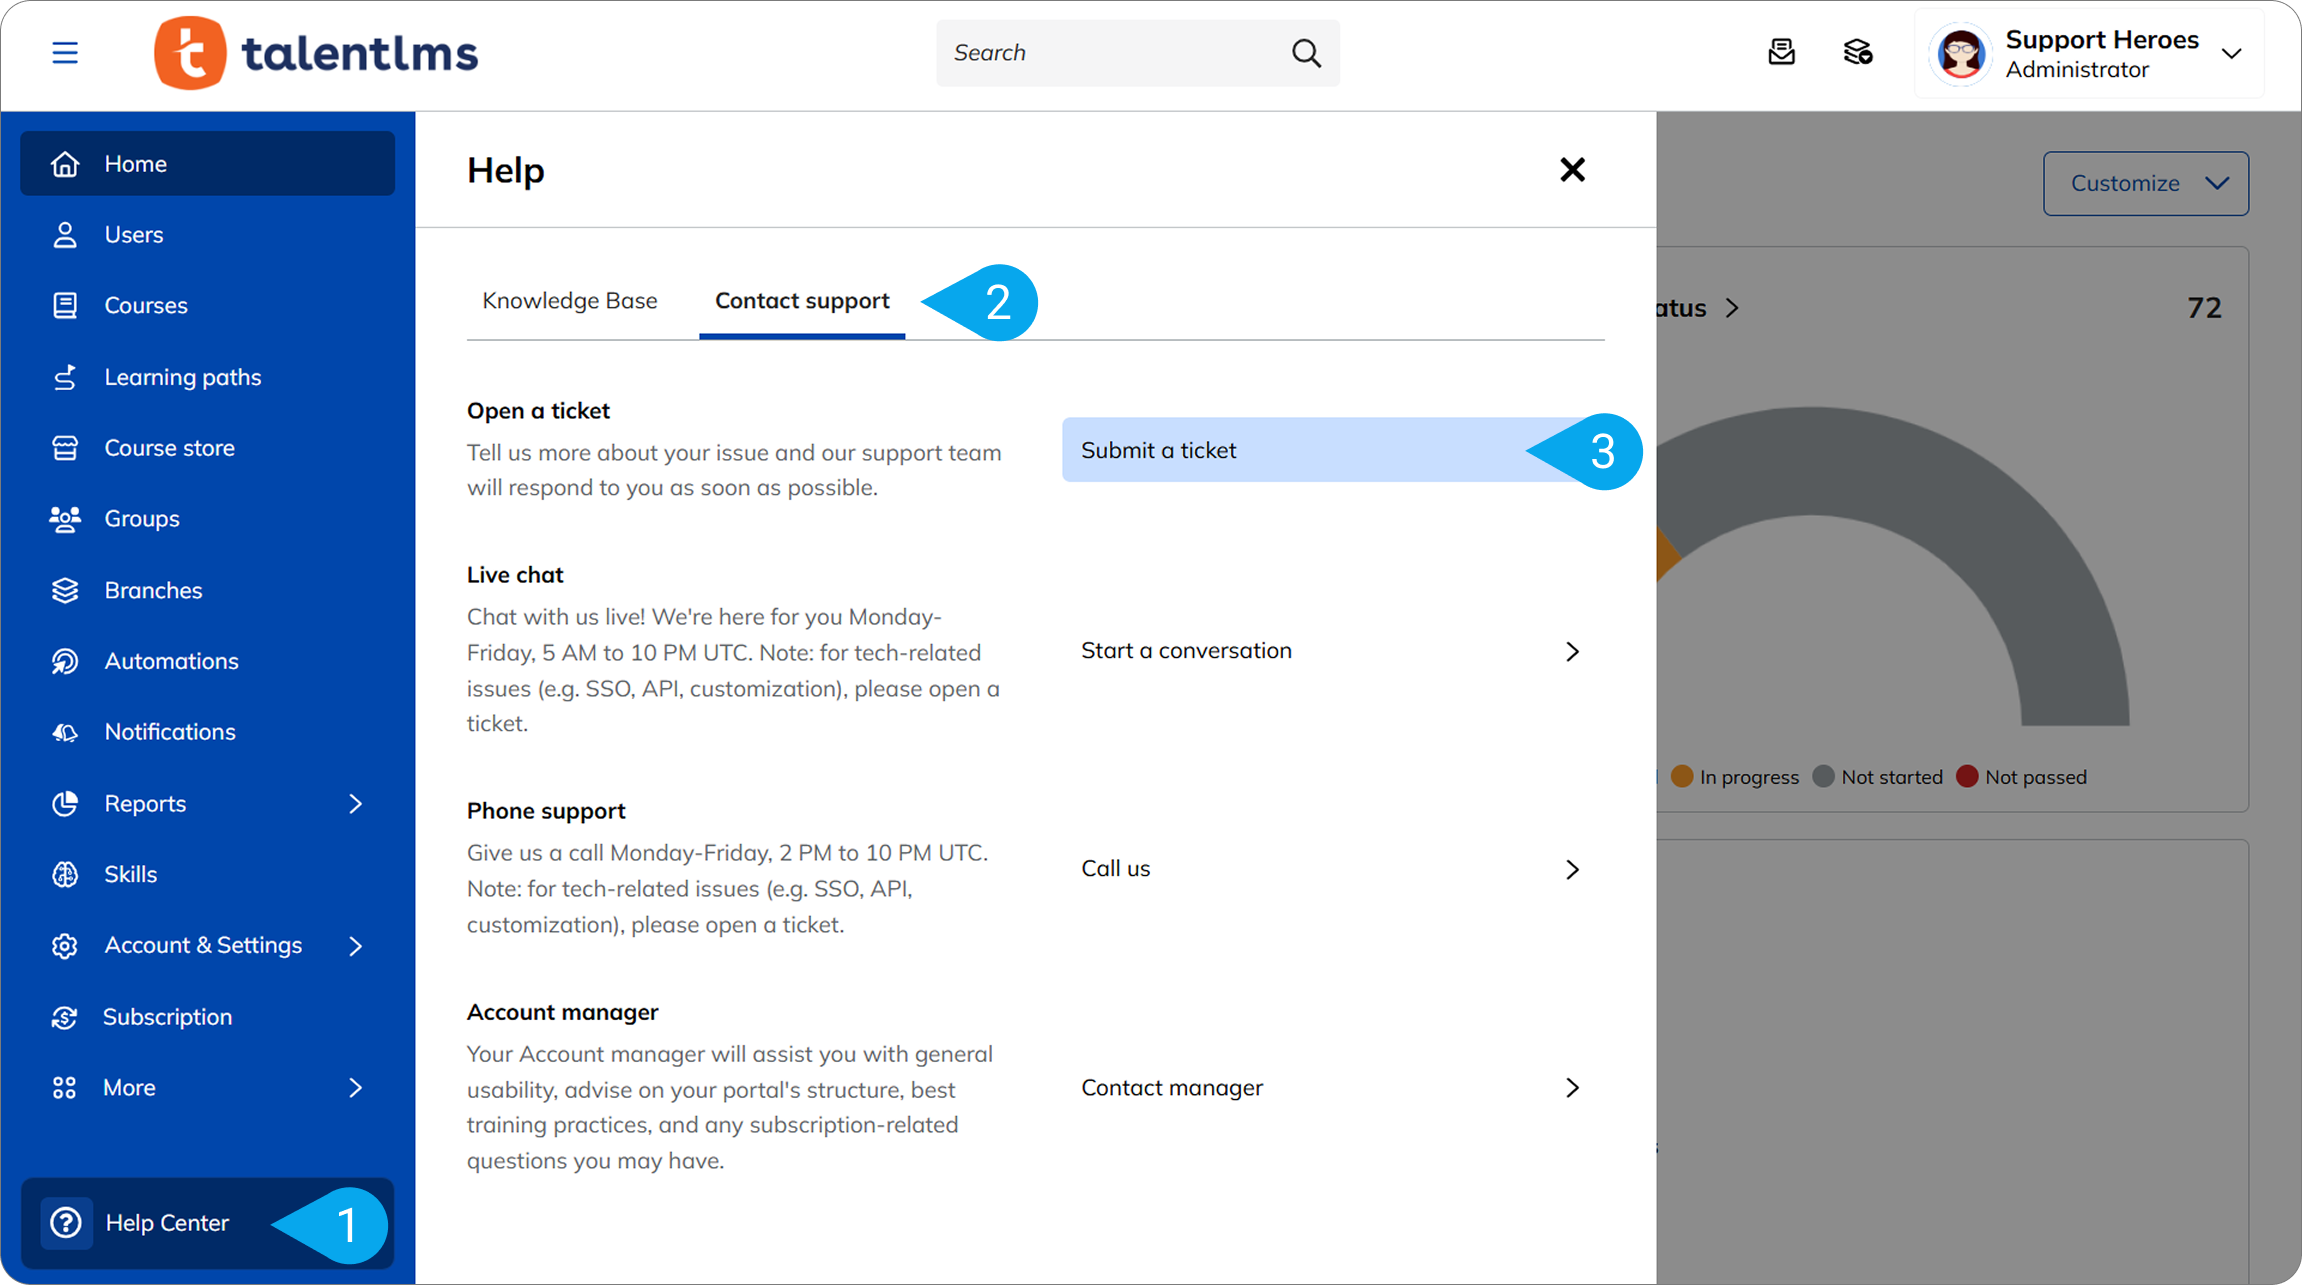The height and width of the screenshot is (1285, 2302).
Task: Open the Support Heroes profile dropdown
Action: pos(2231,53)
